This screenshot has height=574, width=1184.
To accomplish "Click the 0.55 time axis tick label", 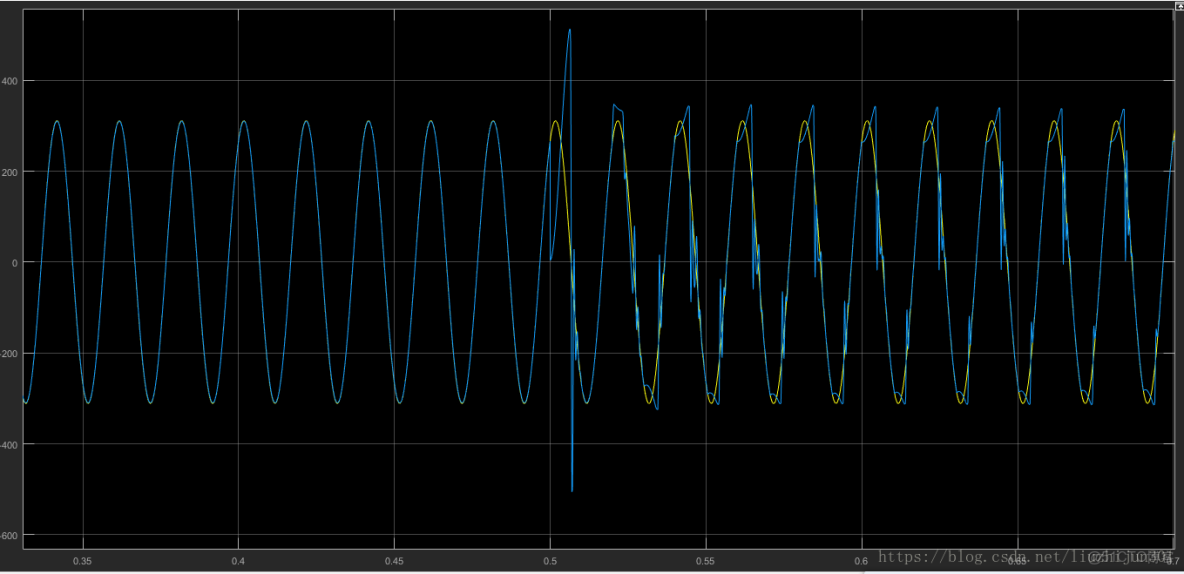I will [705, 561].
